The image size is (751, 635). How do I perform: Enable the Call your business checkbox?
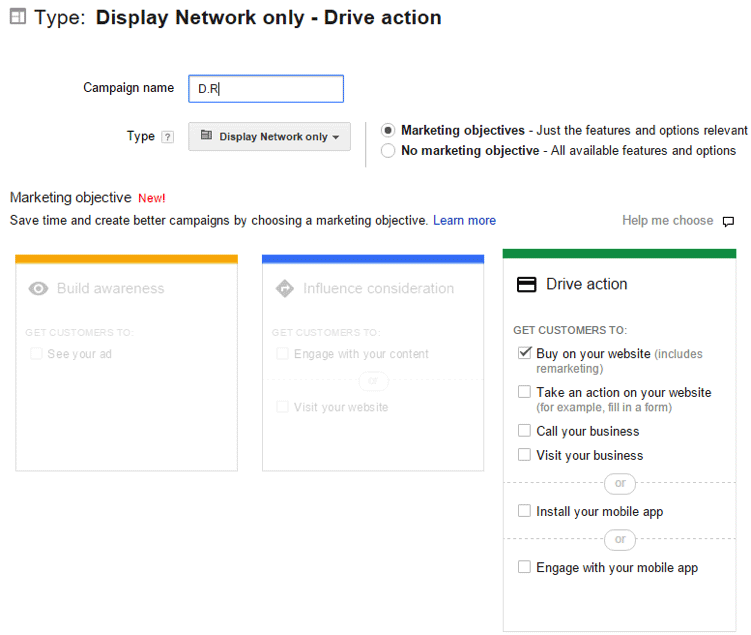pos(524,431)
